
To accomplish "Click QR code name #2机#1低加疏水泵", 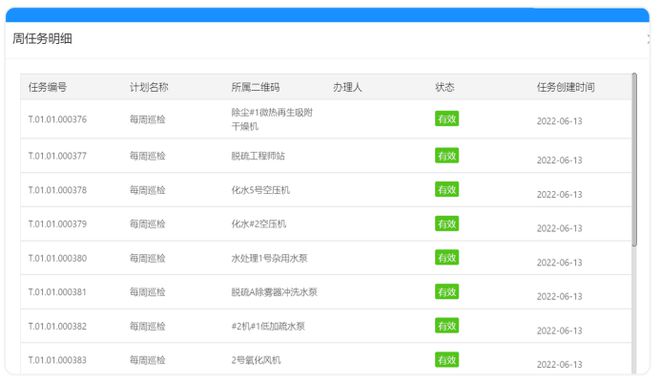I will coord(268,326).
